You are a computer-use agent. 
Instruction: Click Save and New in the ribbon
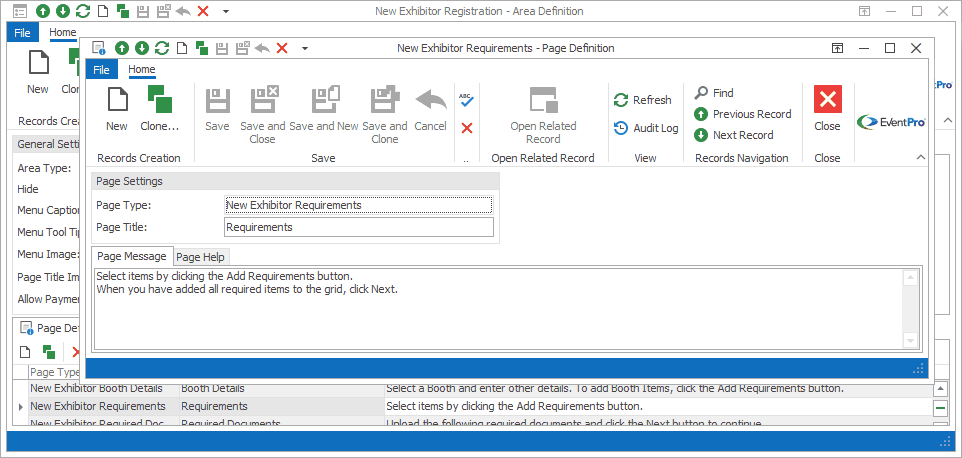tap(324, 109)
